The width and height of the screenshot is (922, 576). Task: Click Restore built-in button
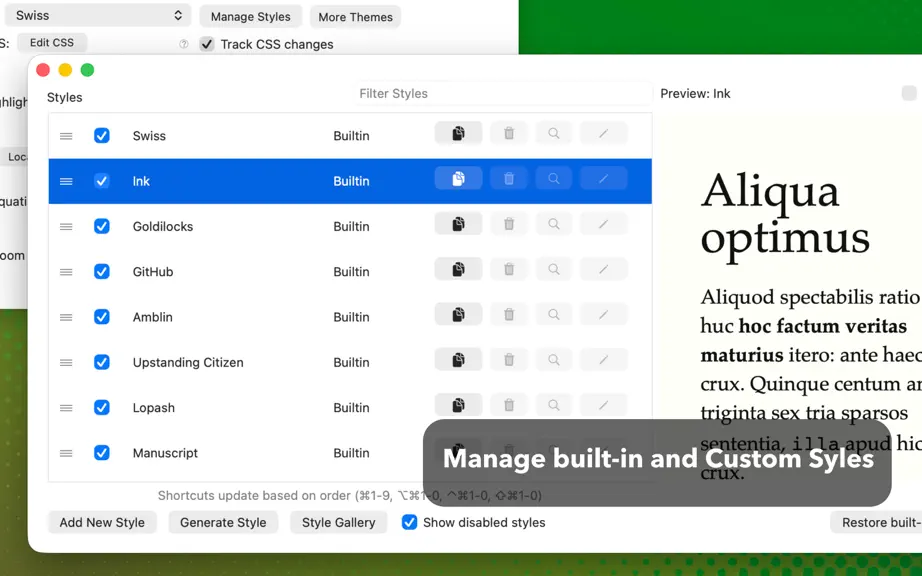click(876, 522)
